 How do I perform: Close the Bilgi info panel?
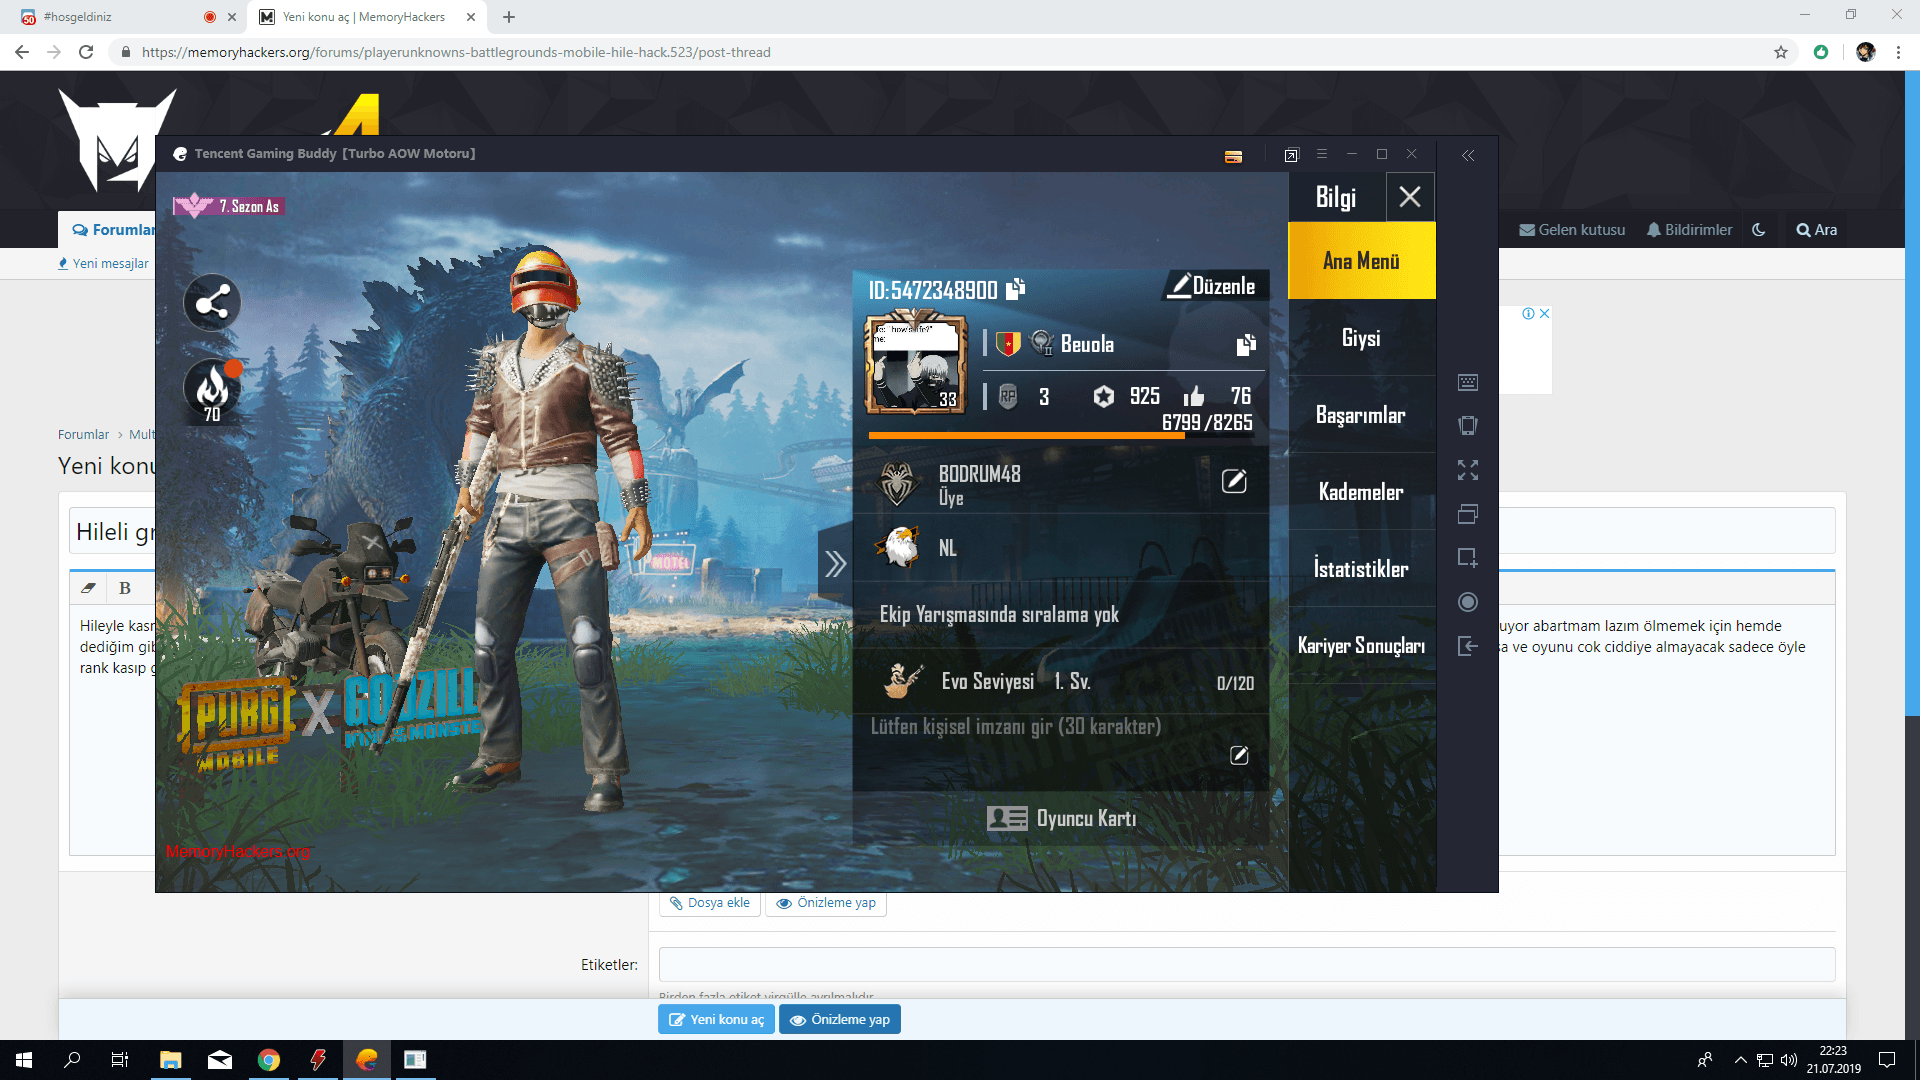pos(1410,197)
